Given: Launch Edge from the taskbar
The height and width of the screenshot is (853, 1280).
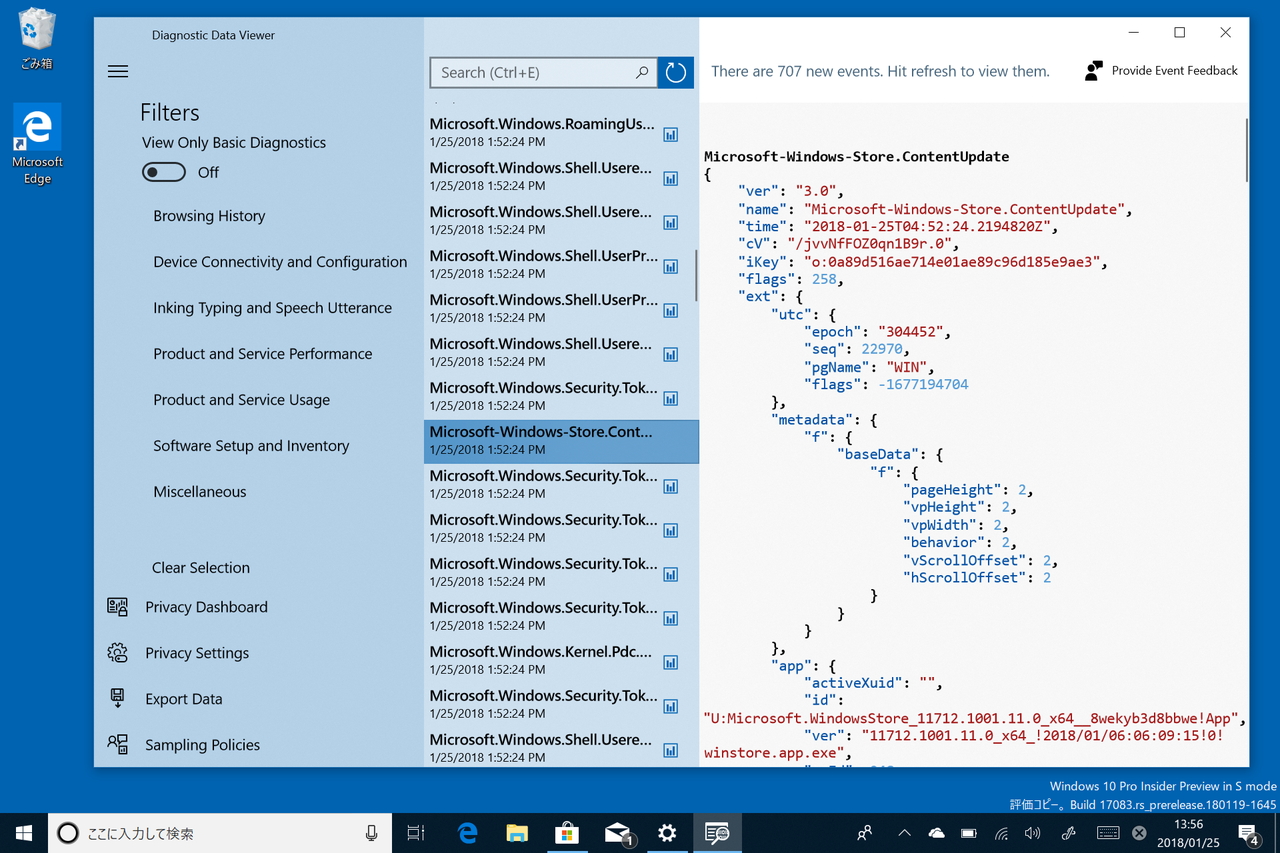Looking at the screenshot, I should [x=467, y=833].
